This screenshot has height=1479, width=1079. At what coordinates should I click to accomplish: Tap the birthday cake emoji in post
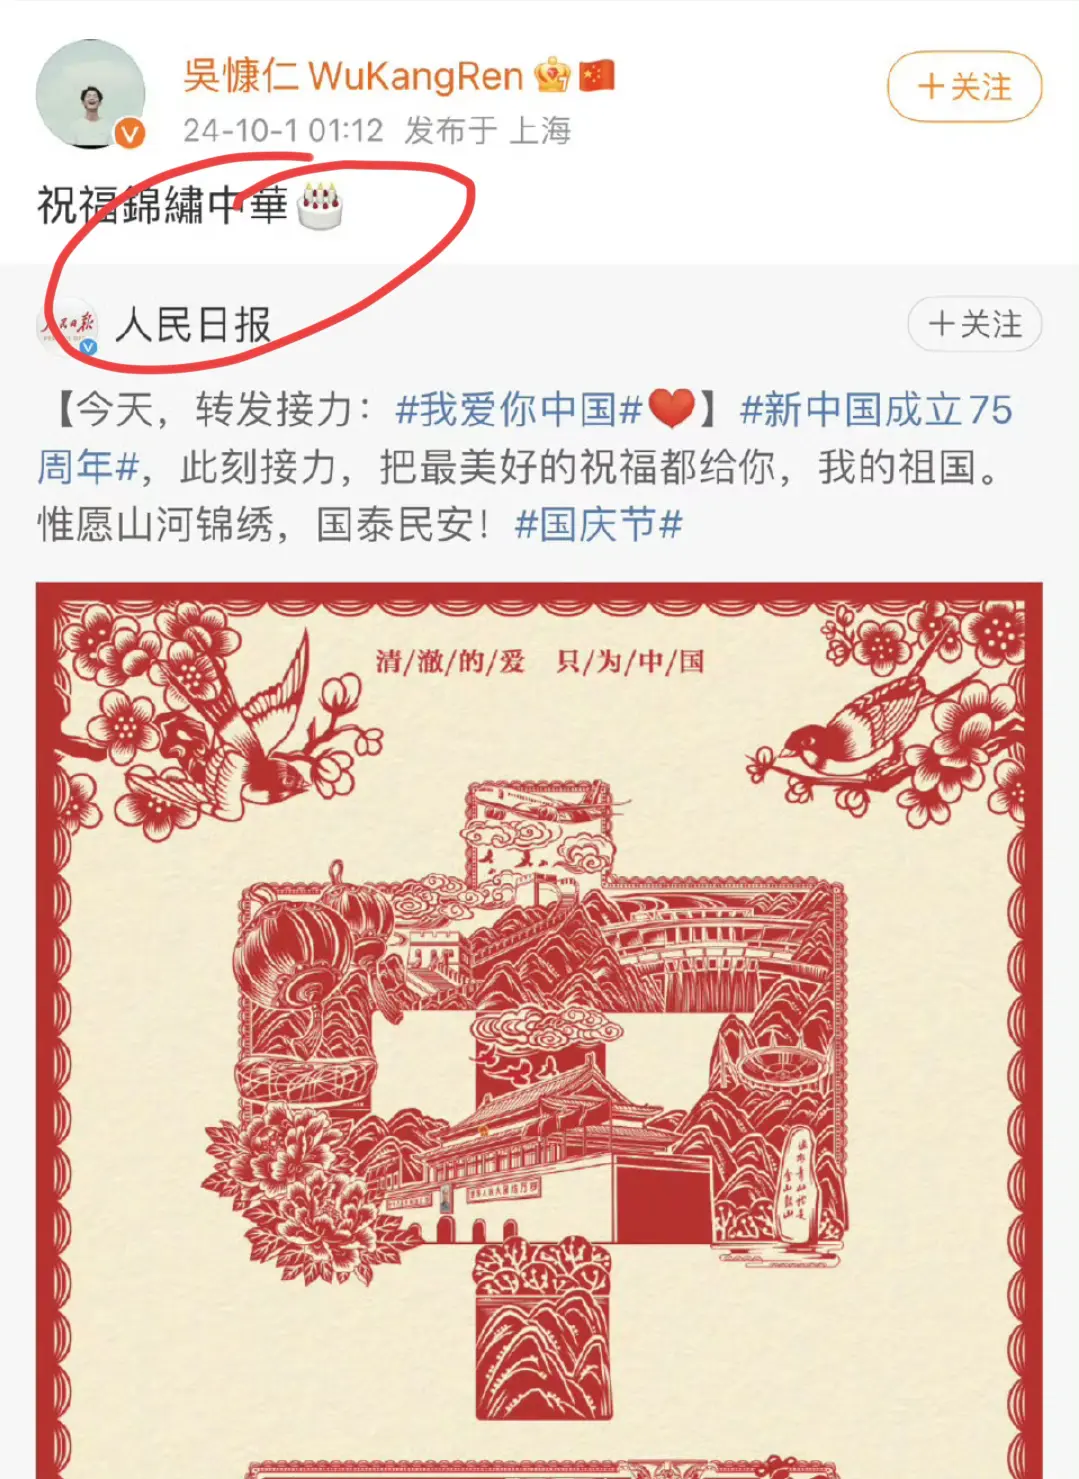click(320, 205)
